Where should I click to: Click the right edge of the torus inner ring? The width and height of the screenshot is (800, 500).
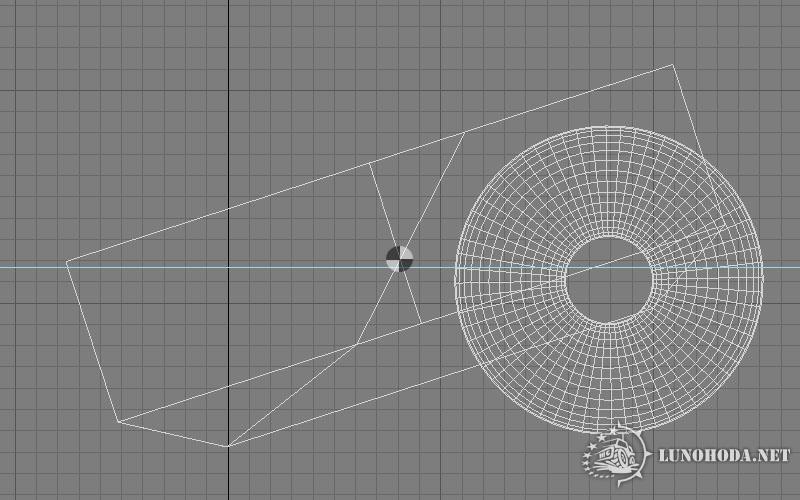tap(654, 280)
